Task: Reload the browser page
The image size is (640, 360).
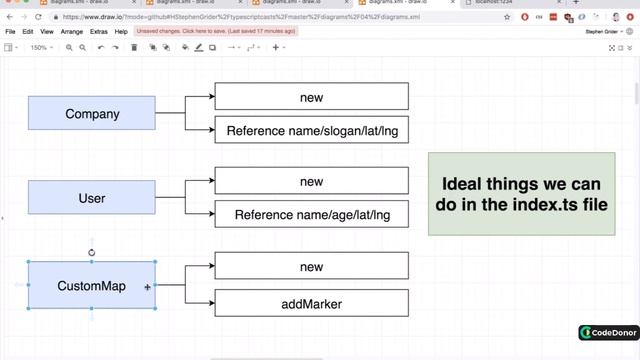Action: 38,17
